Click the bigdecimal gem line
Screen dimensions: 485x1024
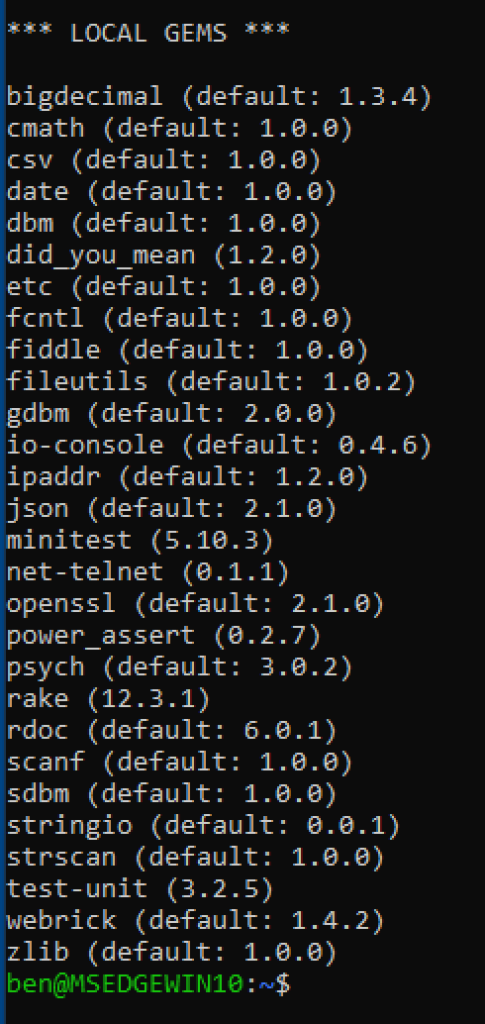tap(219, 97)
